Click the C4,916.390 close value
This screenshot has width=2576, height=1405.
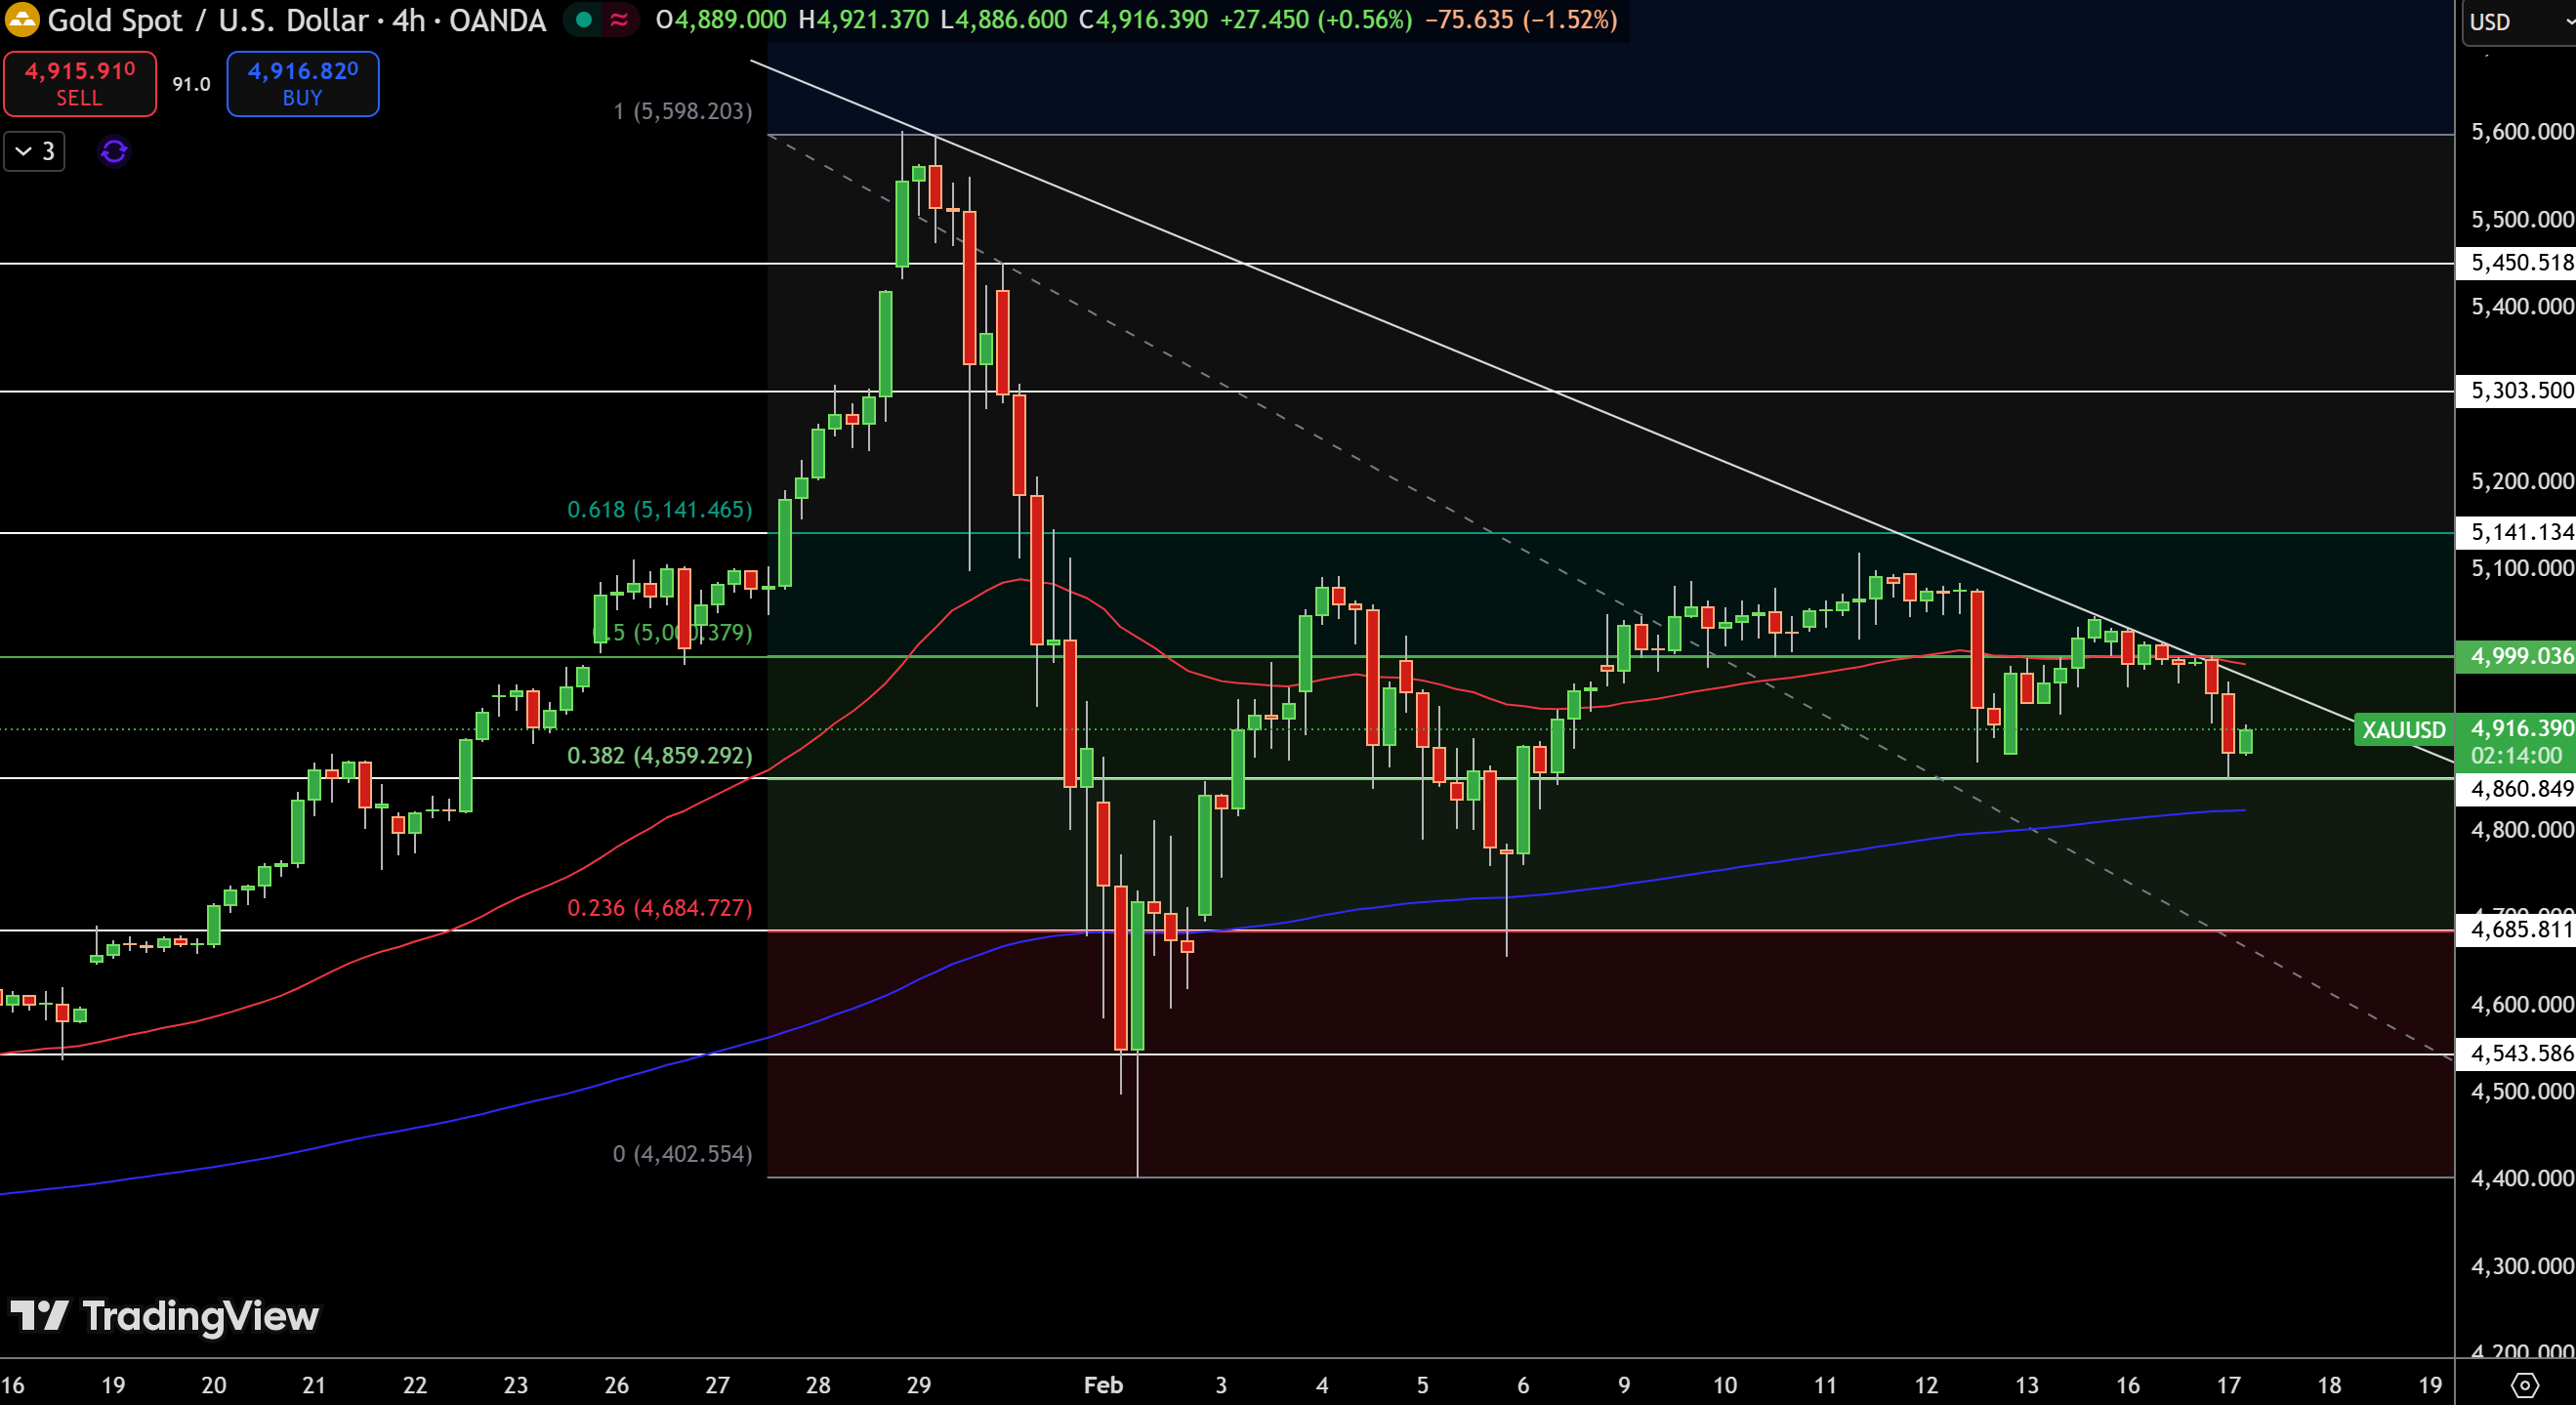(1143, 20)
